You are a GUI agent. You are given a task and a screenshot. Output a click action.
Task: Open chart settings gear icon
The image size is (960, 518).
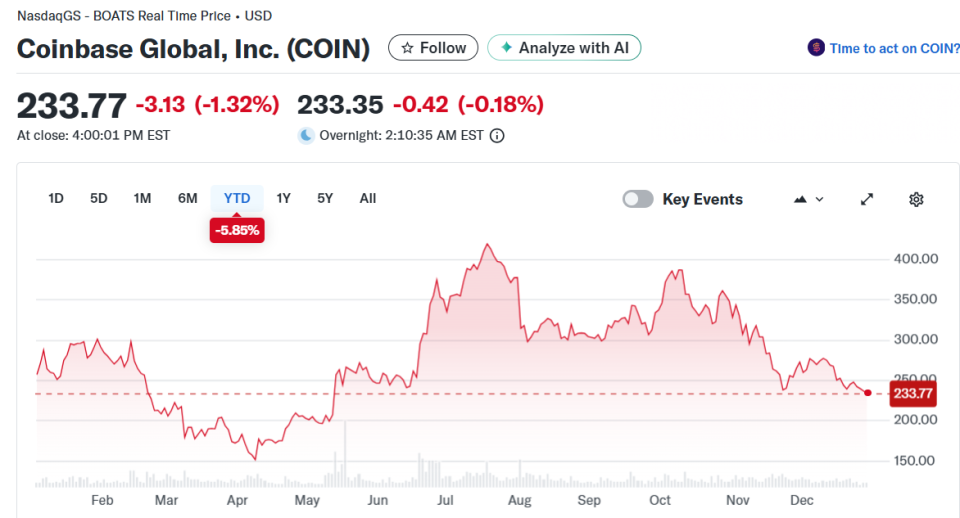click(916, 199)
